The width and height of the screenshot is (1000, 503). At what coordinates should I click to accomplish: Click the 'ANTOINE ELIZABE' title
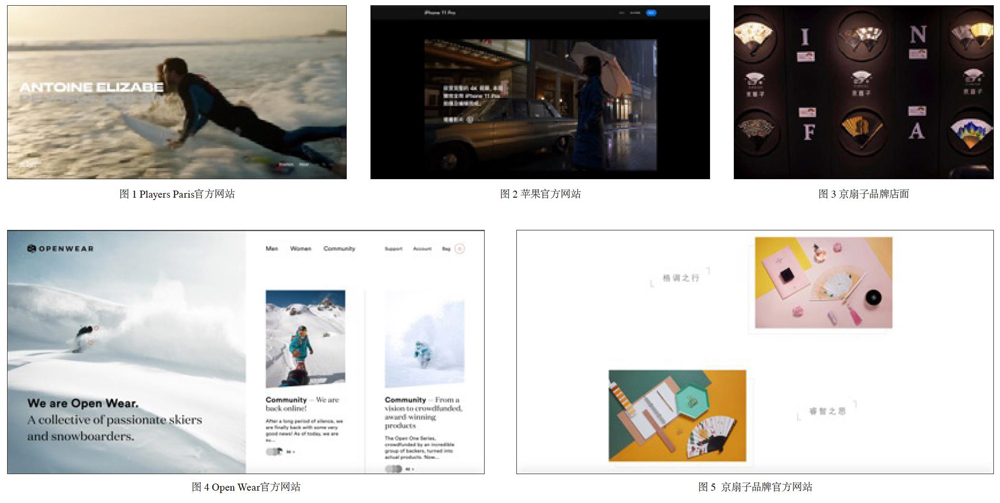(x=91, y=87)
